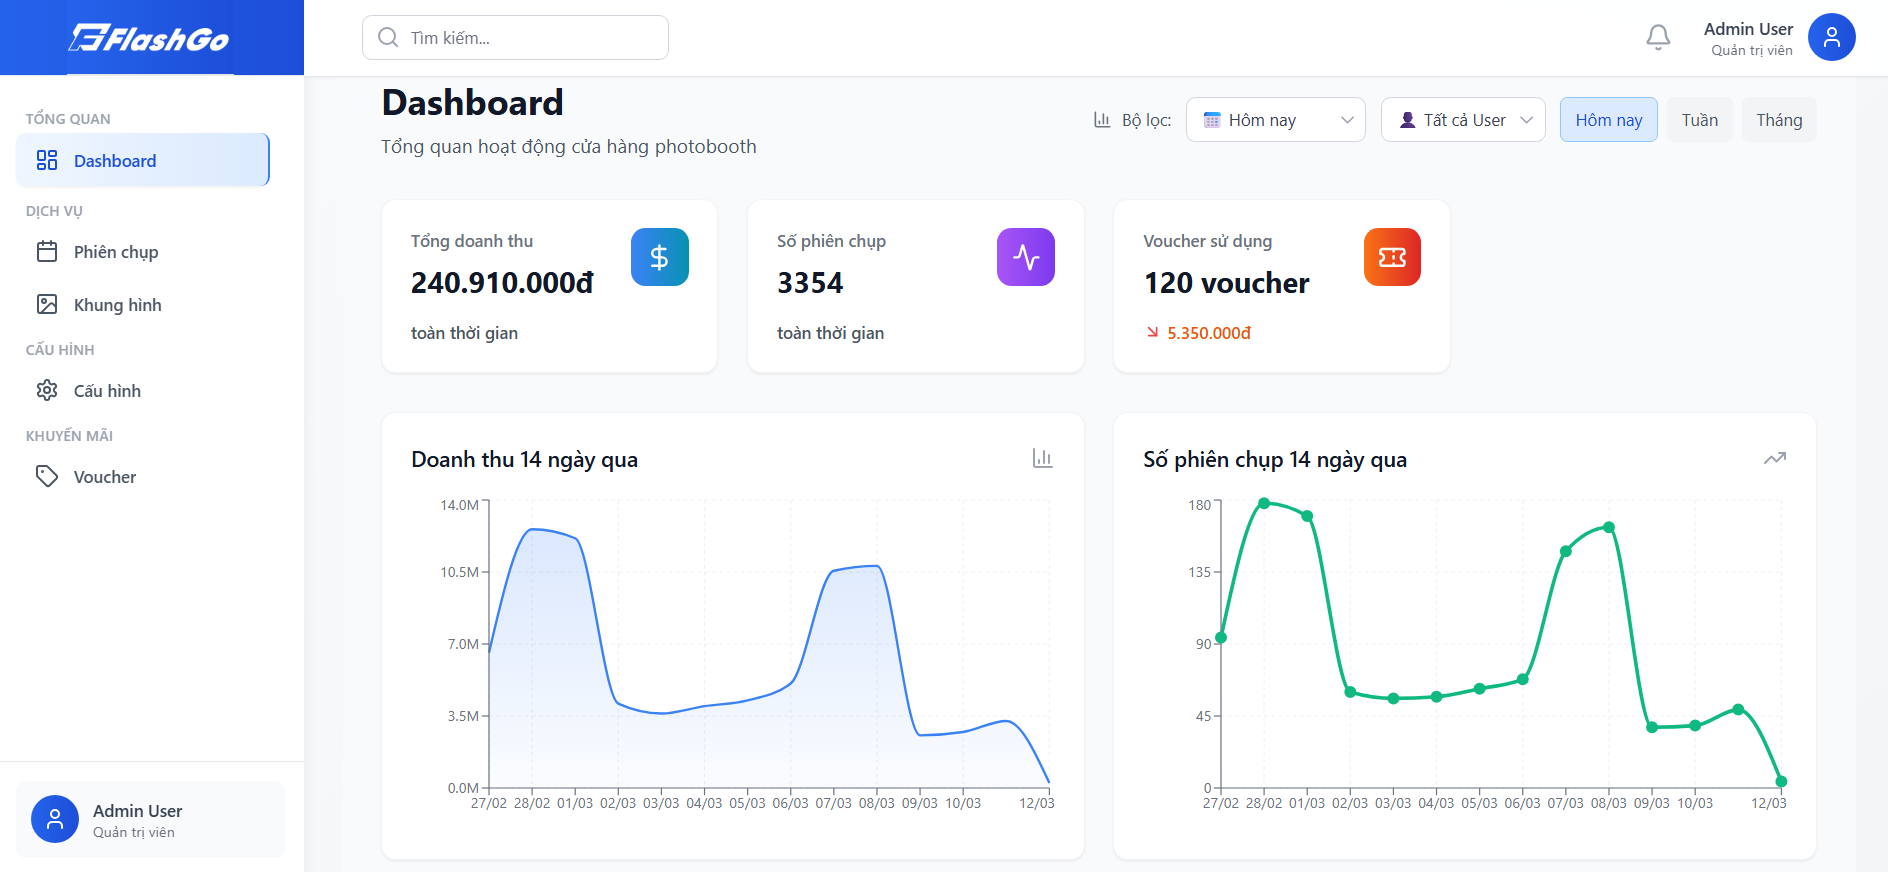Open the Hôm nay date dropdown
This screenshot has width=1888, height=872.
1275,120
